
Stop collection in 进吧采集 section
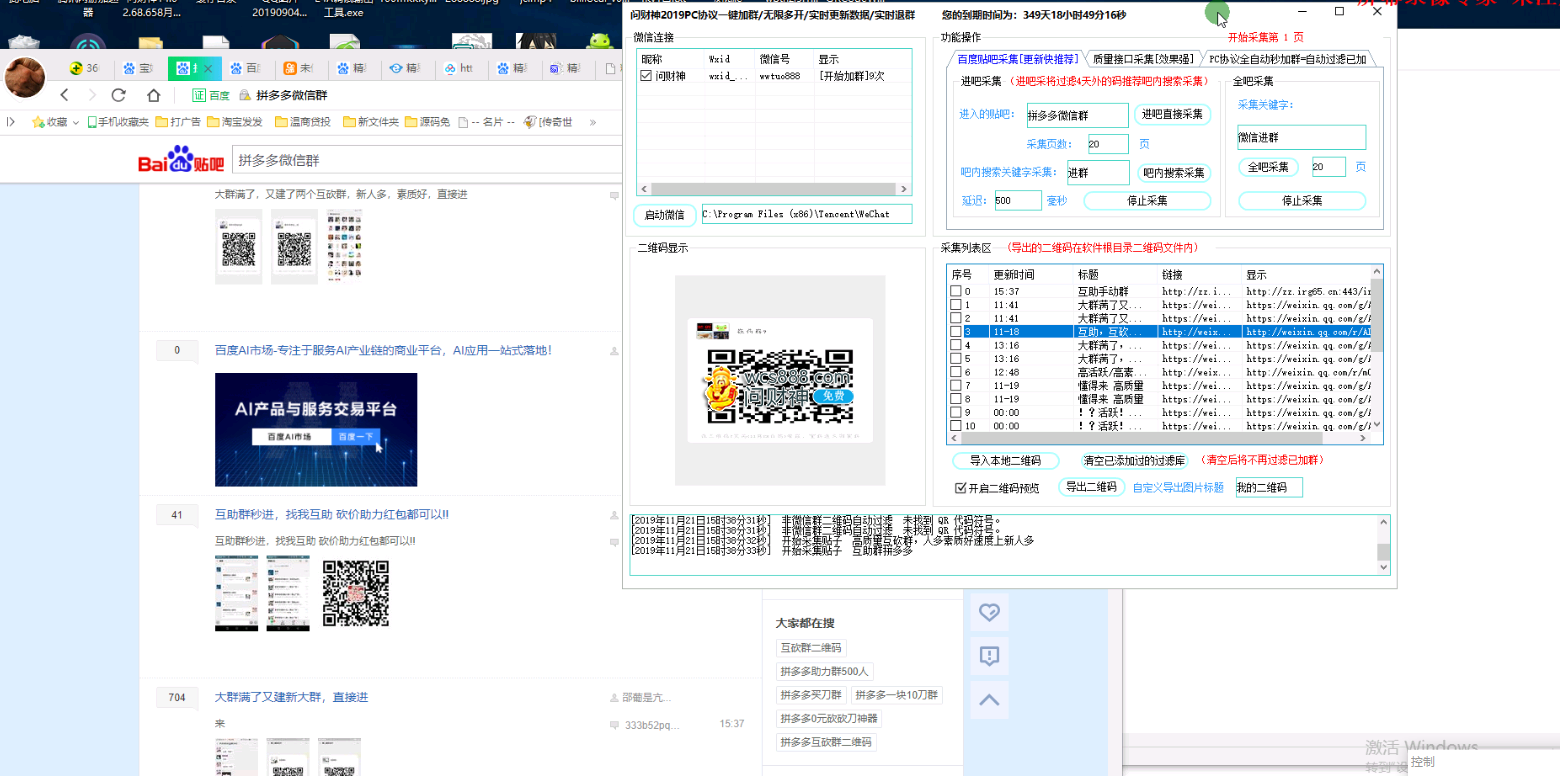pos(1147,201)
